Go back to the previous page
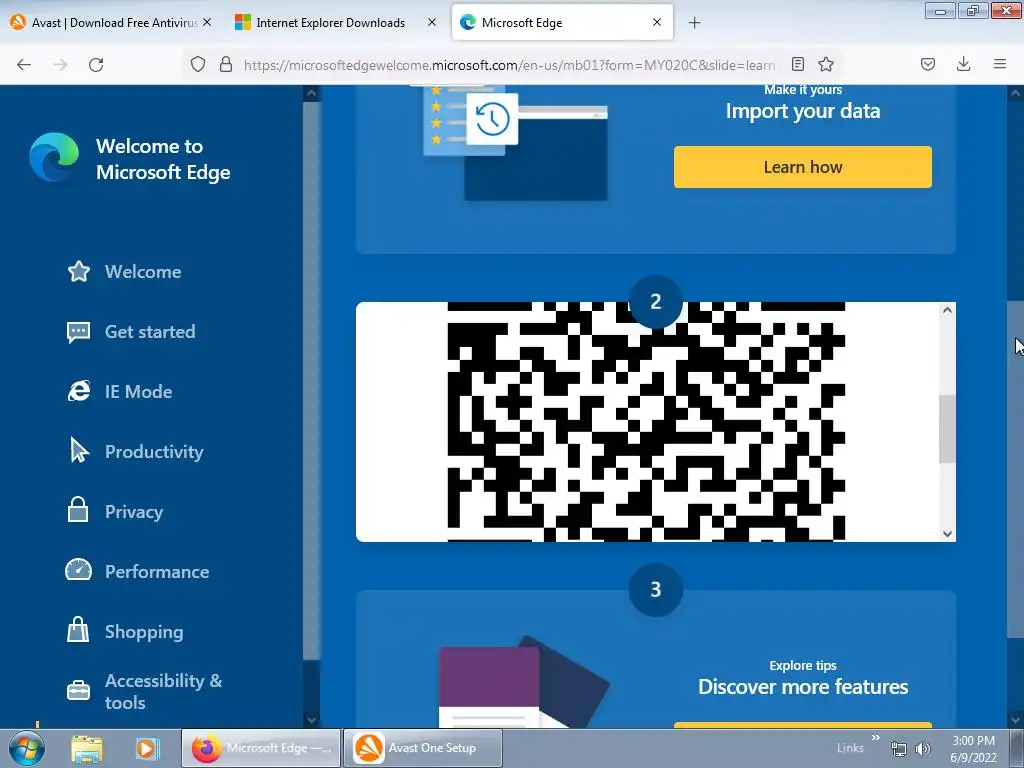1024x768 pixels. [x=24, y=64]
